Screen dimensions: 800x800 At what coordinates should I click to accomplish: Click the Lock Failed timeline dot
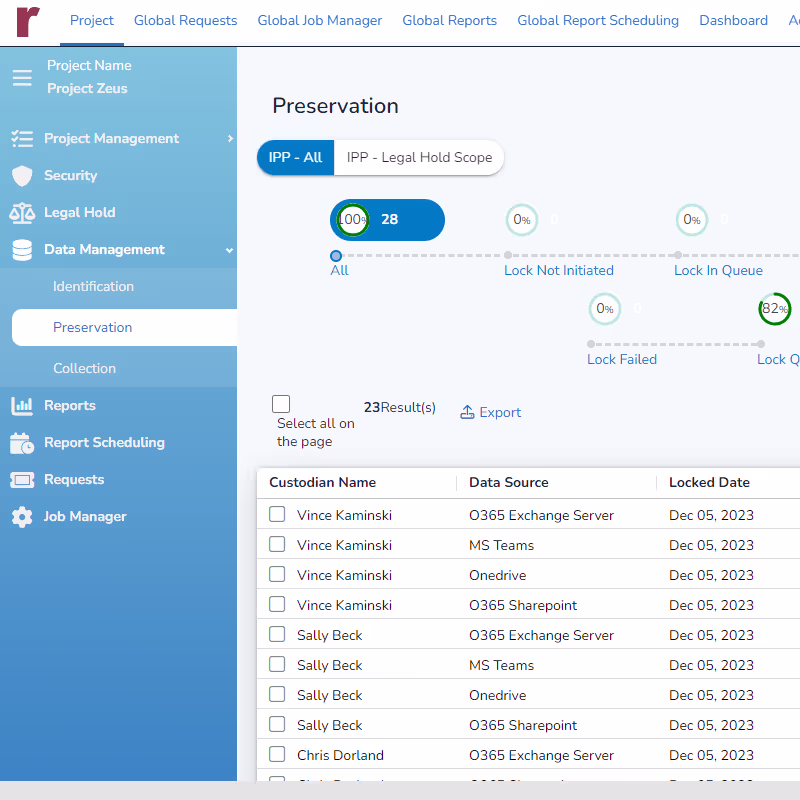click(x=591, y=344)
